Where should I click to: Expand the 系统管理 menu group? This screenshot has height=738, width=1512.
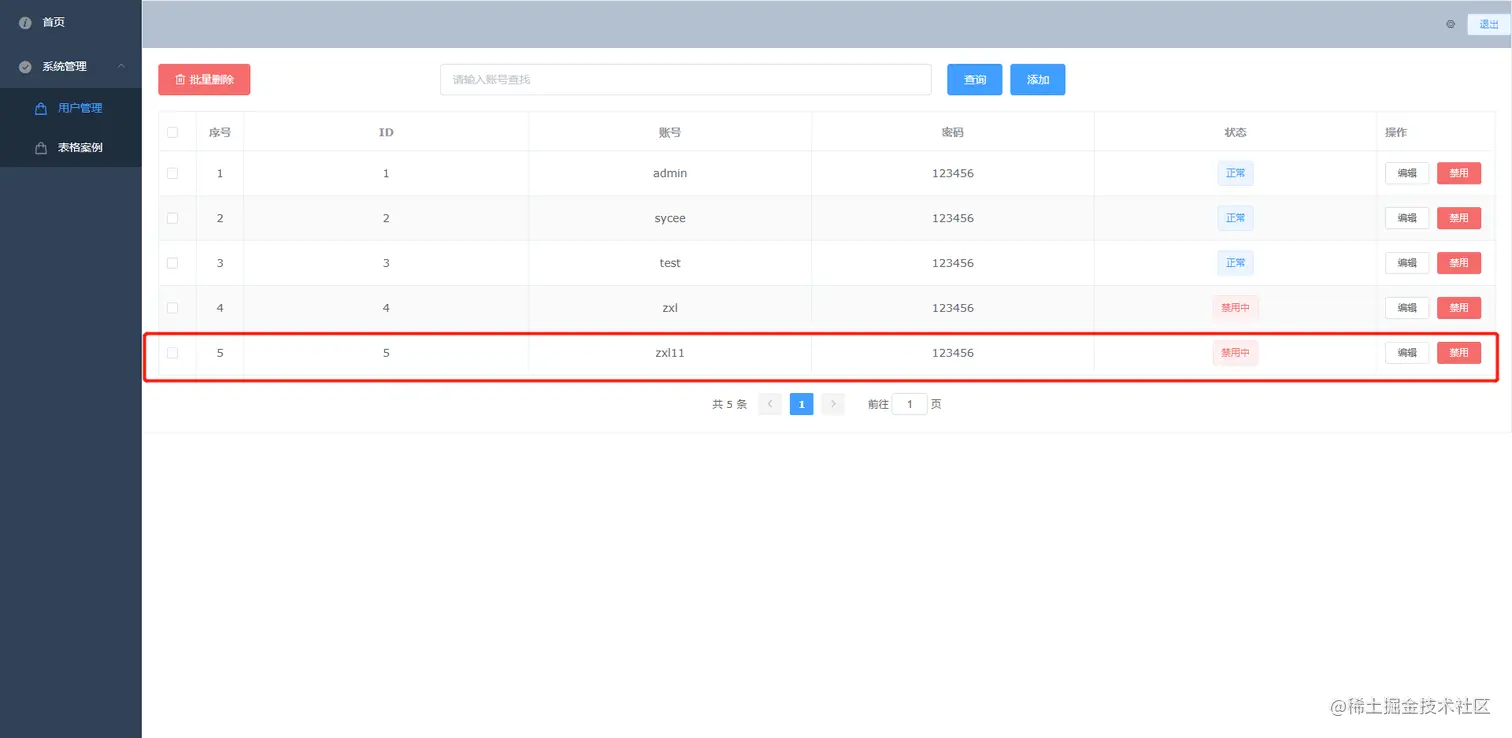(x=71, y=66)
